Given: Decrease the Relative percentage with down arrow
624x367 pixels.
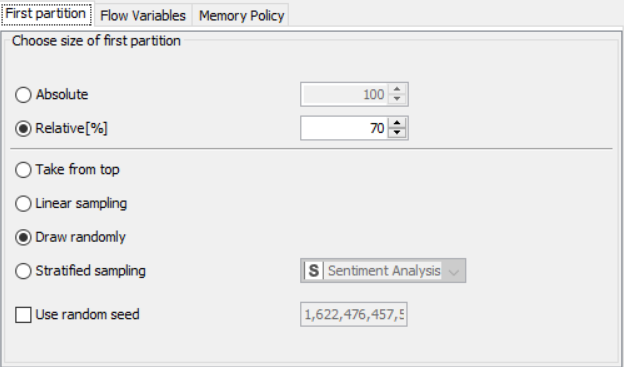Looking at the screenshot, I should 397,133.
